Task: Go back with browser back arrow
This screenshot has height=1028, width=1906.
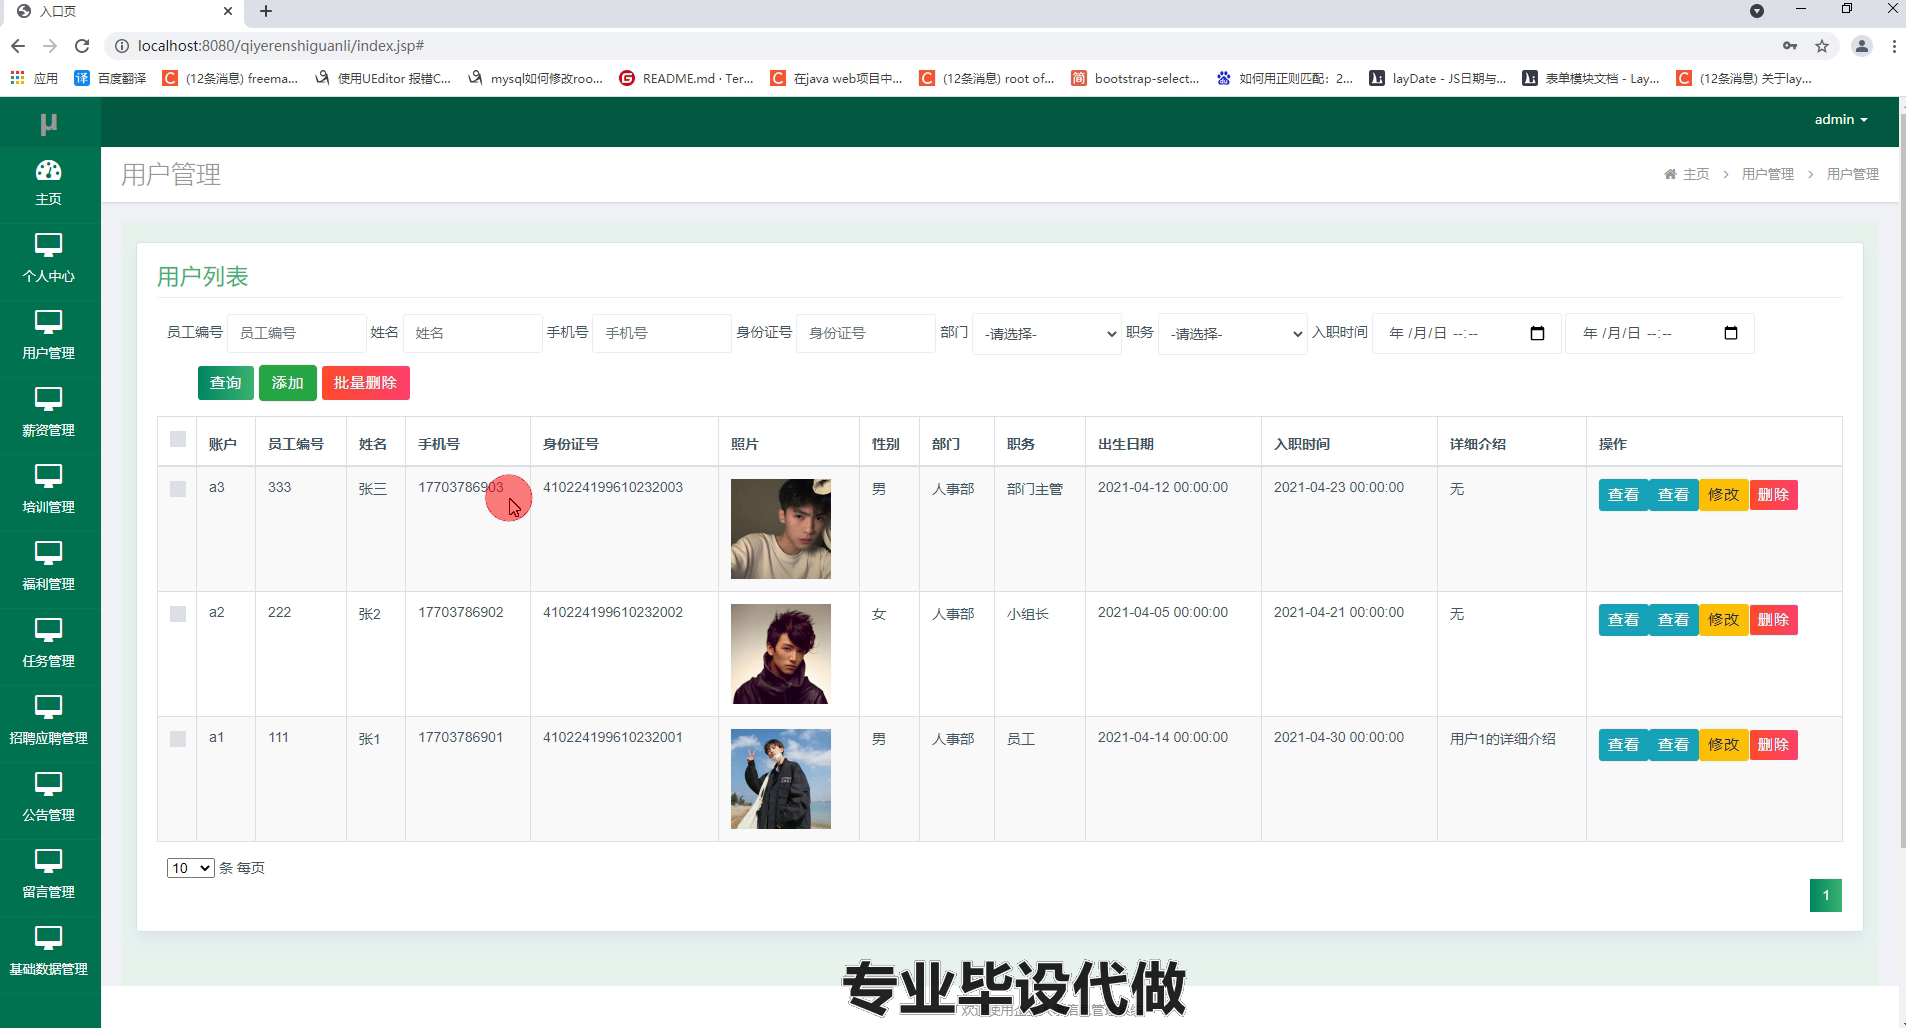Action: pos(17,46)
